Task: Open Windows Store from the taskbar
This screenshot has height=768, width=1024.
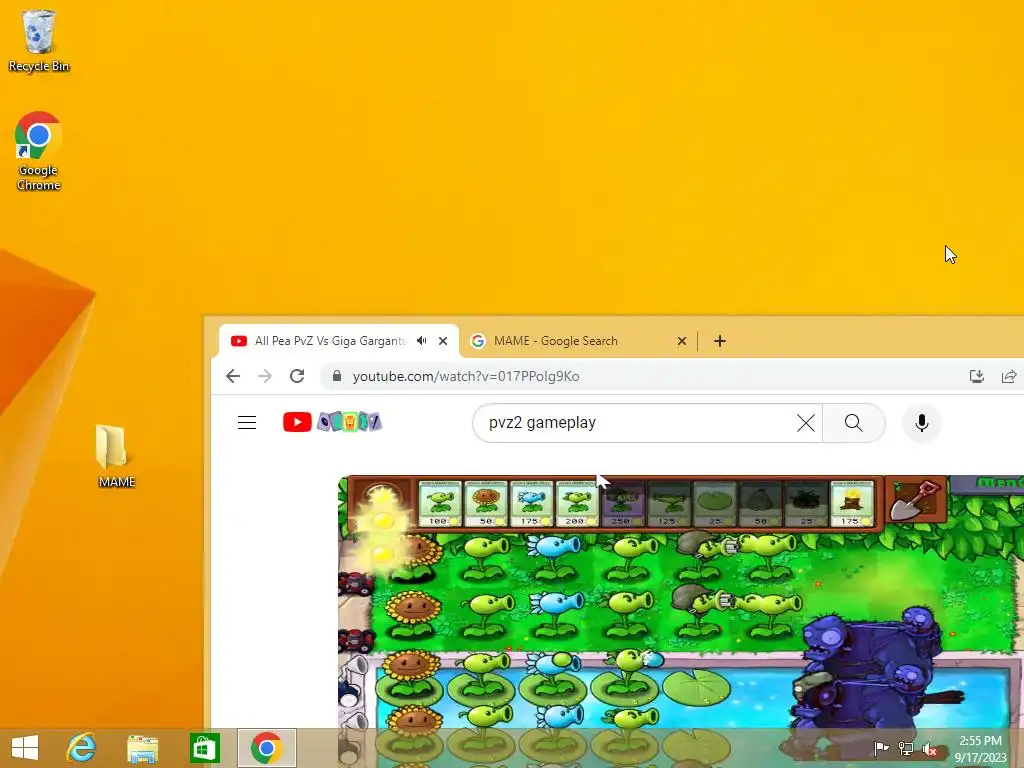Action: 204,748
